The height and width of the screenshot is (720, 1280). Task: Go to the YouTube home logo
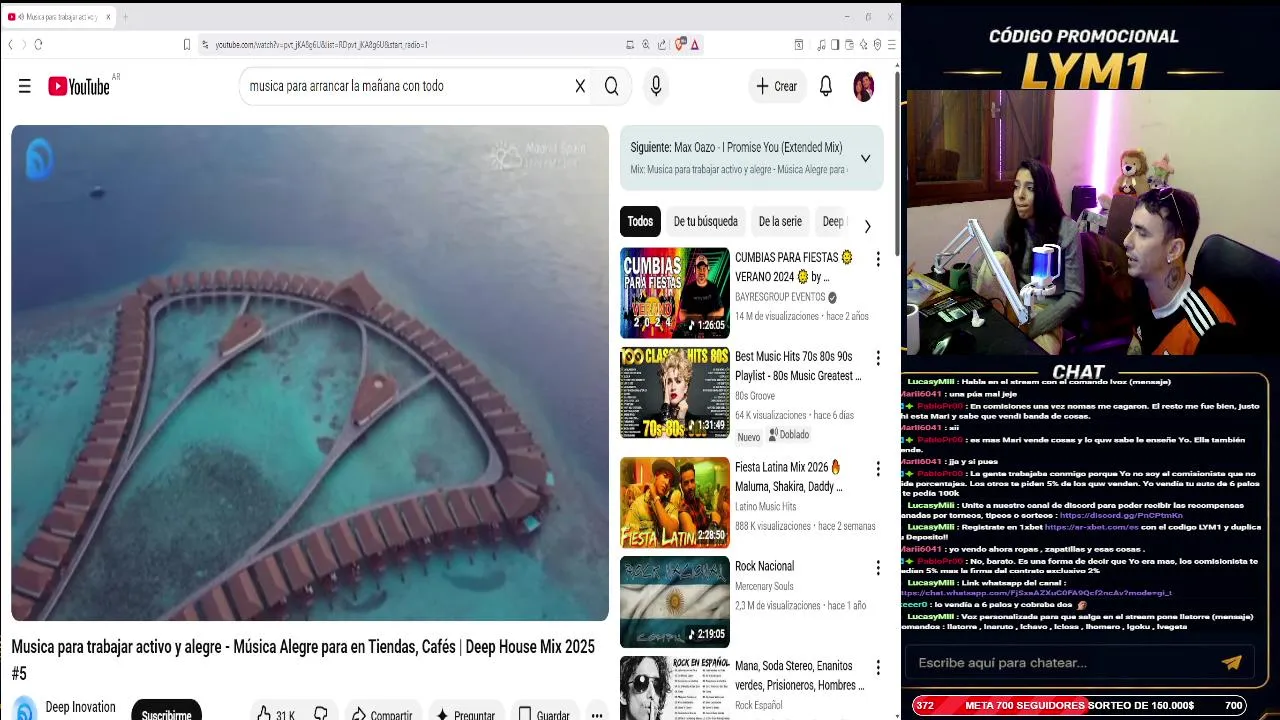79,87
